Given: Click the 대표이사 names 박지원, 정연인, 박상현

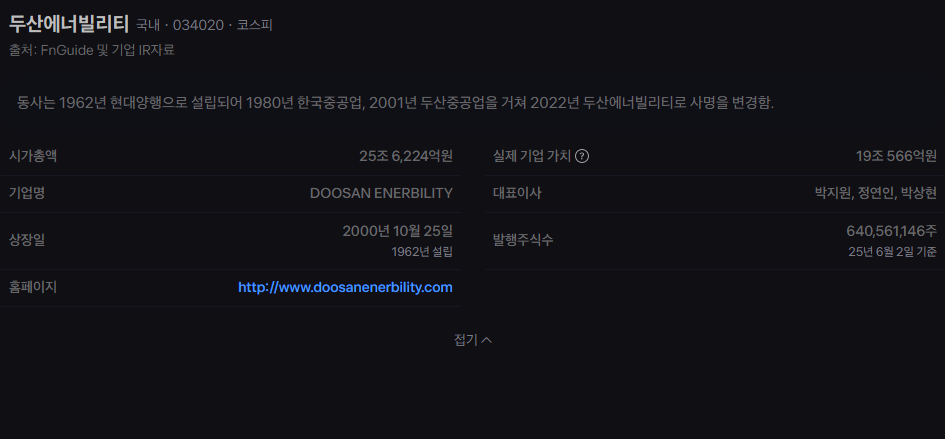Looking at the screenshot, I should click(876, 193).
